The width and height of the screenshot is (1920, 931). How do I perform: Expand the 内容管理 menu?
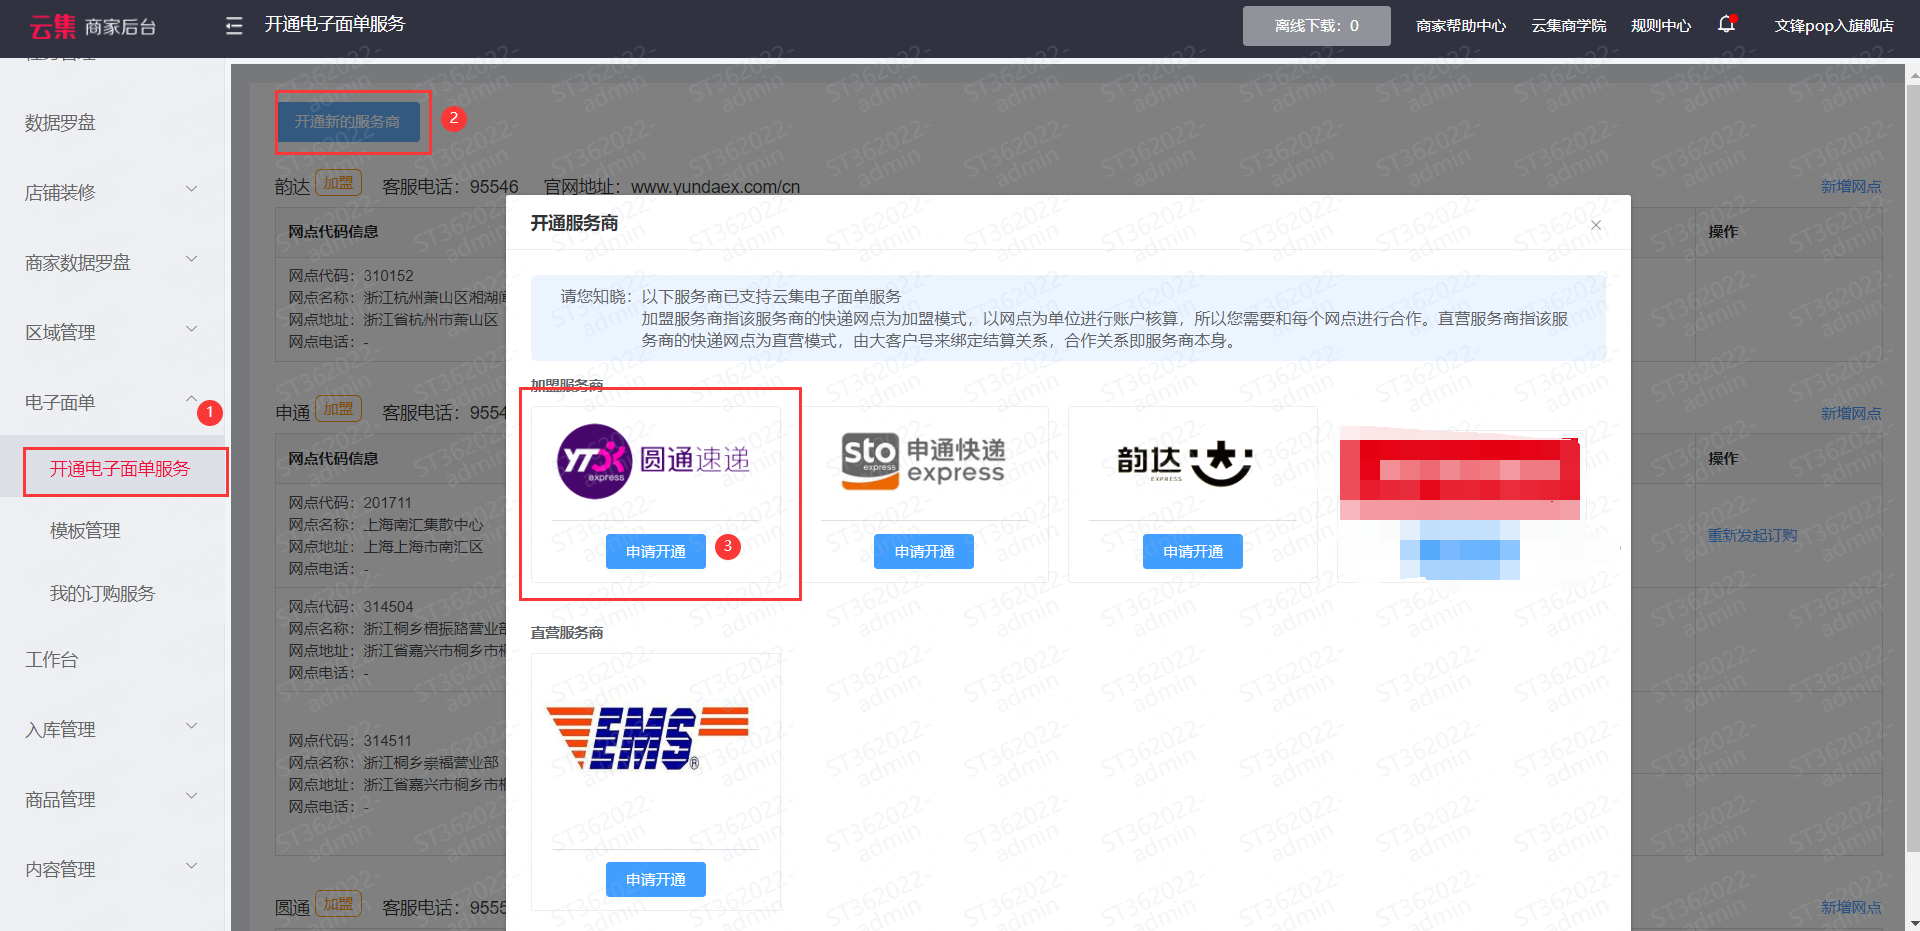click(112, 870)
